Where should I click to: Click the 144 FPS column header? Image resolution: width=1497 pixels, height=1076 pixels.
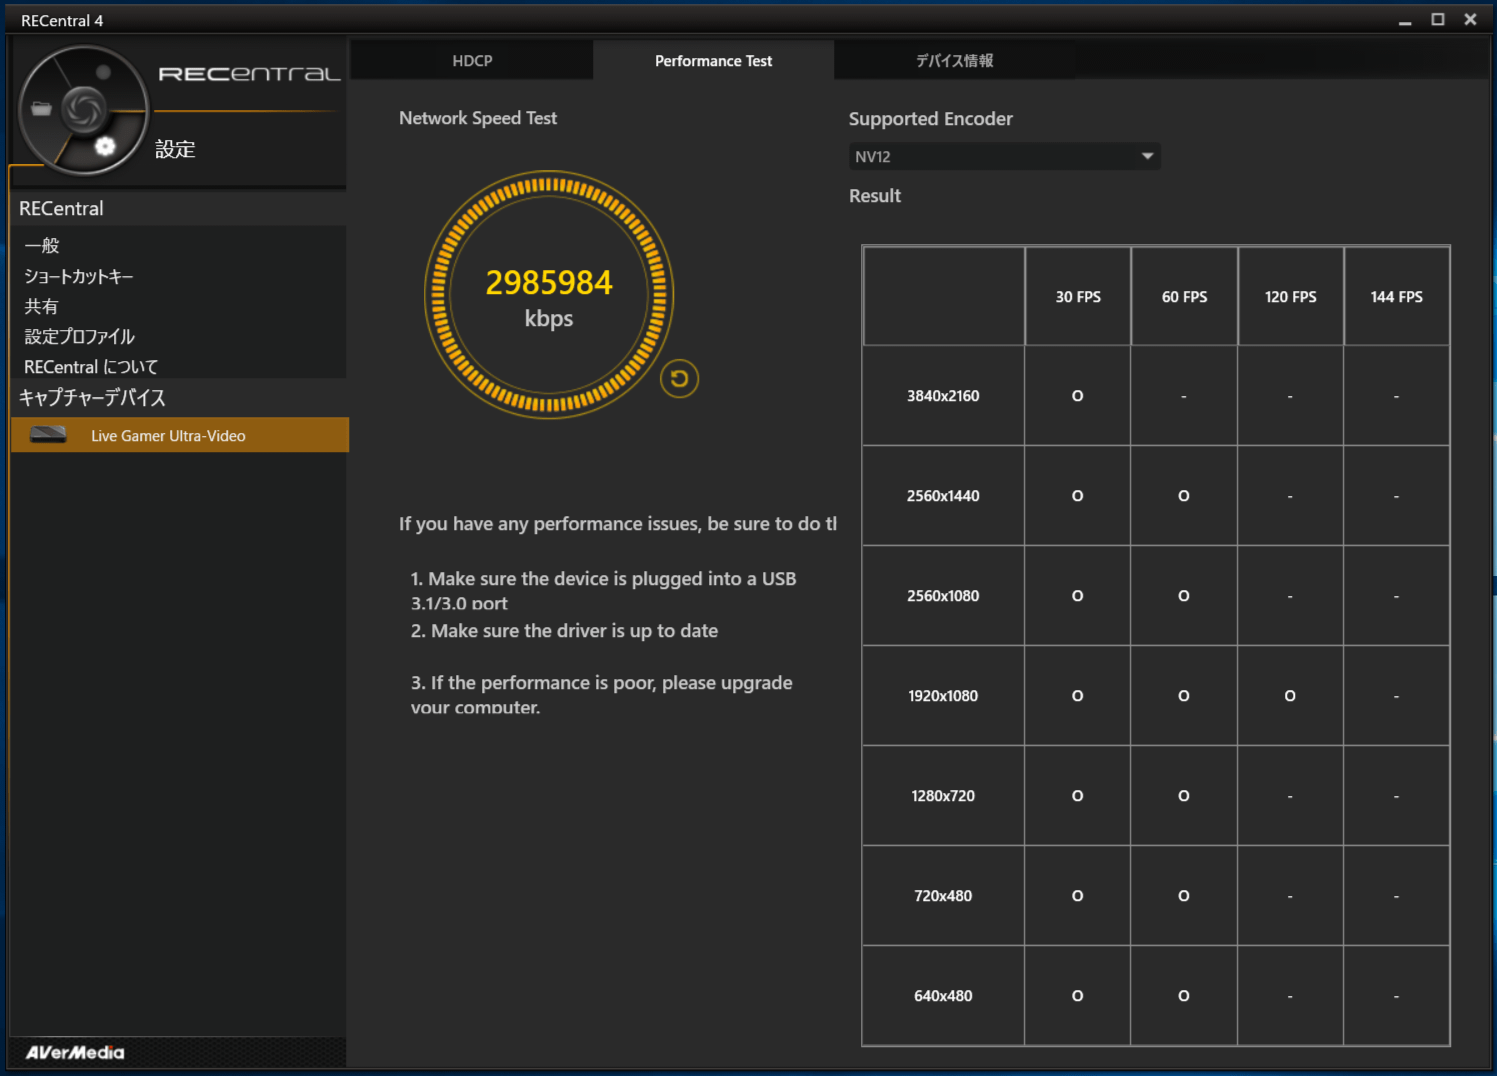click(x=1396, y=296)
